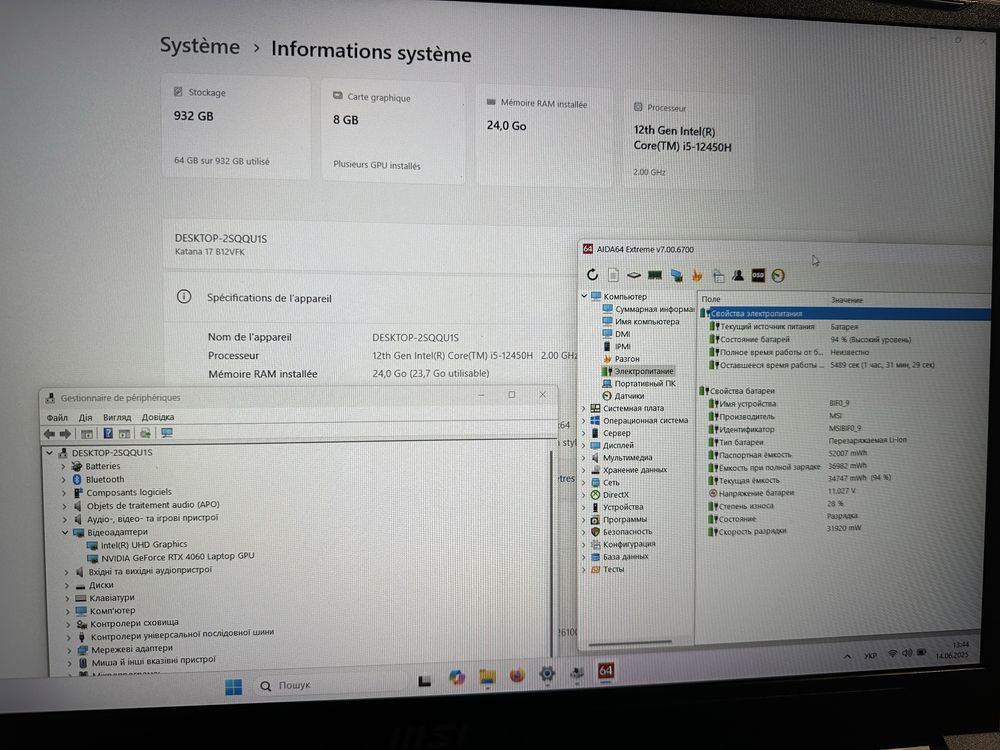The image size is (1000, 750).
Task: Expand Batteries node in Device Manager
Action: 63,466
